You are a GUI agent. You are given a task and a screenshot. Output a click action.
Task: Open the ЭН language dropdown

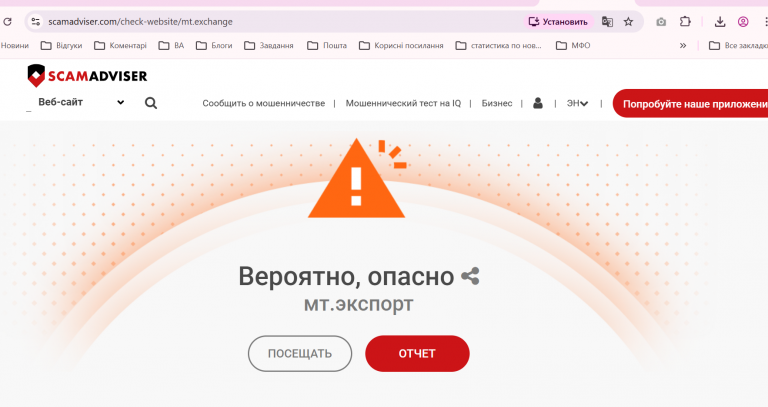(577, 103)
